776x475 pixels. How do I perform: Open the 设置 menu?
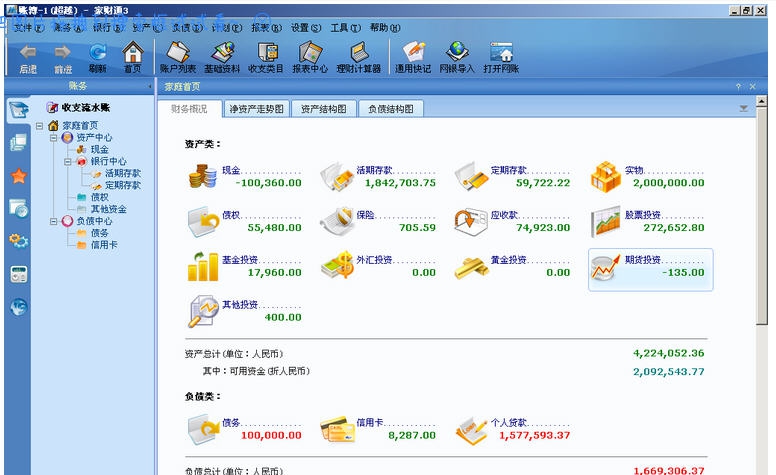(306, 28)
